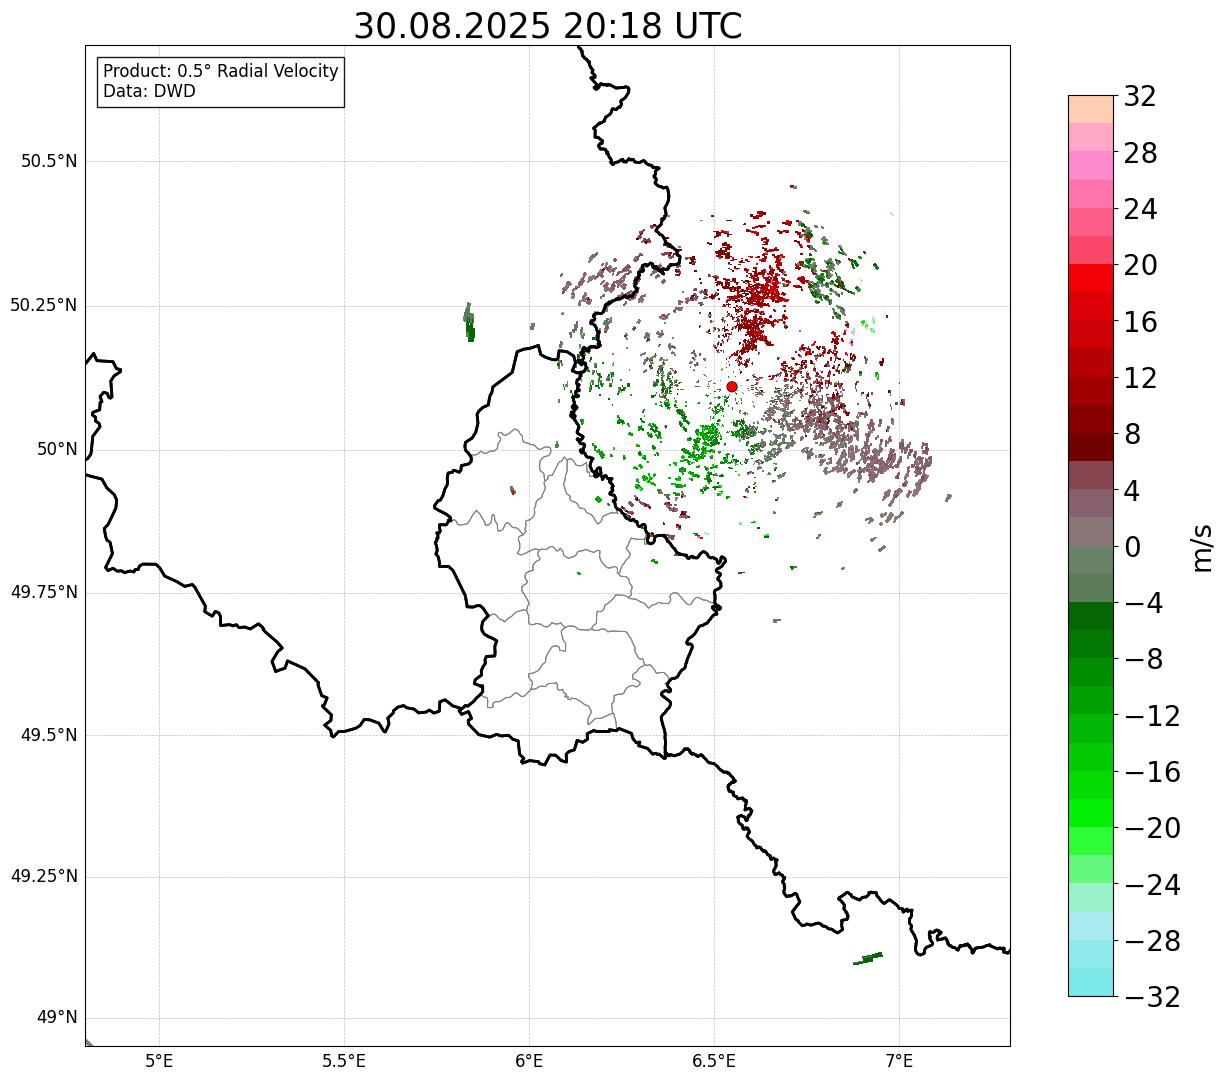Click the latitude label 50.5°N
Image resolution: width=1225 pixels, height=1081 pixels.
[x=49, y=161]
